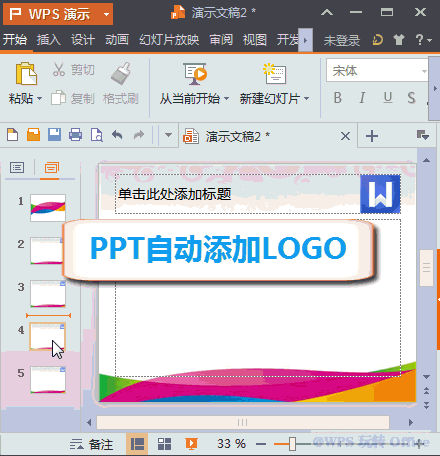This screenshot has width=440, height=456.
Task: Open the 宋体 font name combo box
Action: click(377, 70)
